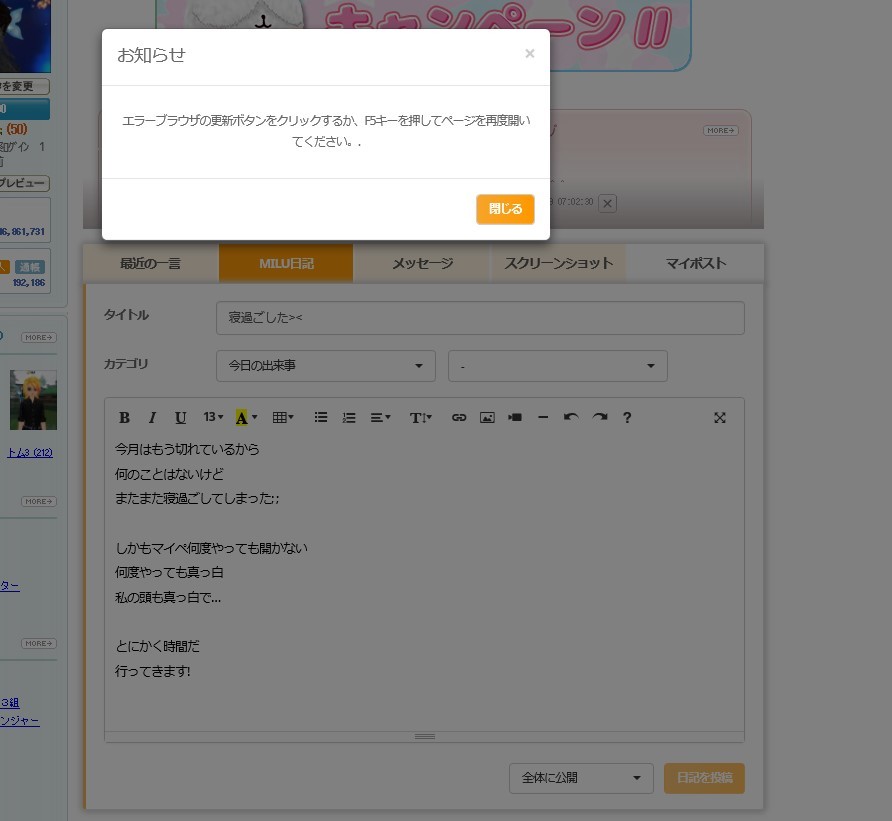This screenshot has height=821, width=892.
Task: Switch to the スクリーンショット tab
Action: (x=558, y=264)
